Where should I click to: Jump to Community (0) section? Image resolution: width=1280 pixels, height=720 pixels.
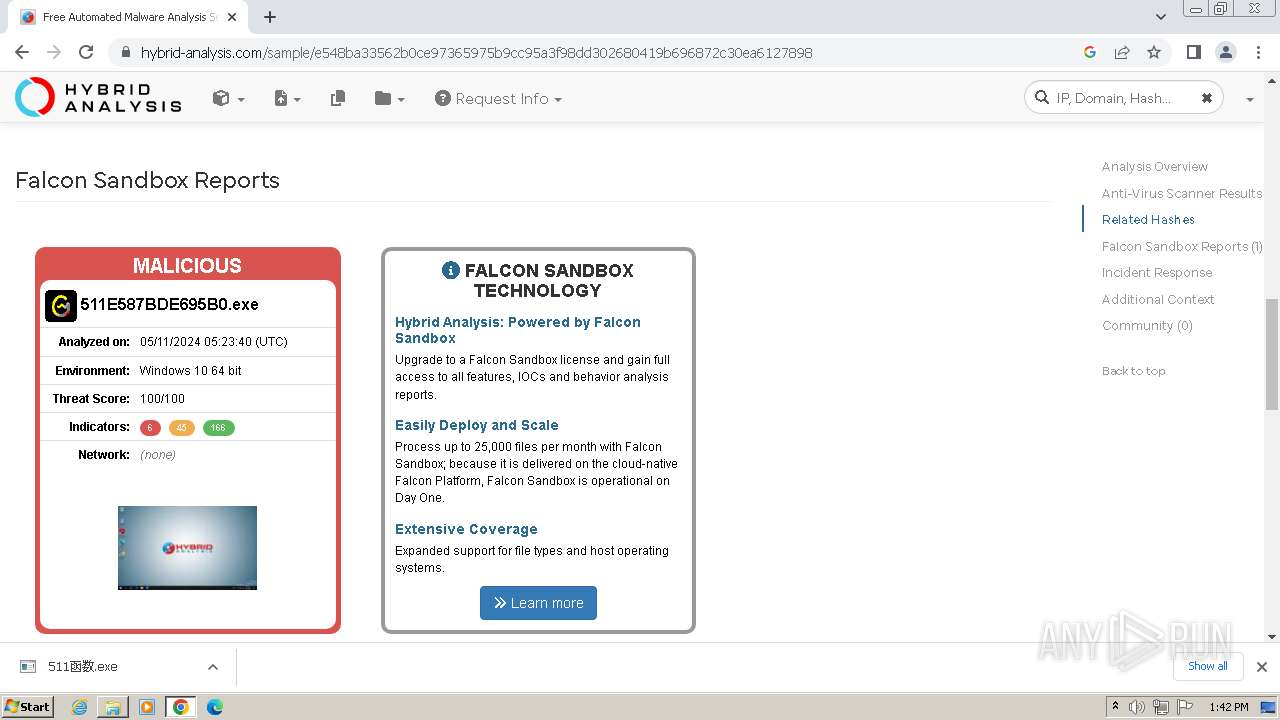tap(1147, 326)
